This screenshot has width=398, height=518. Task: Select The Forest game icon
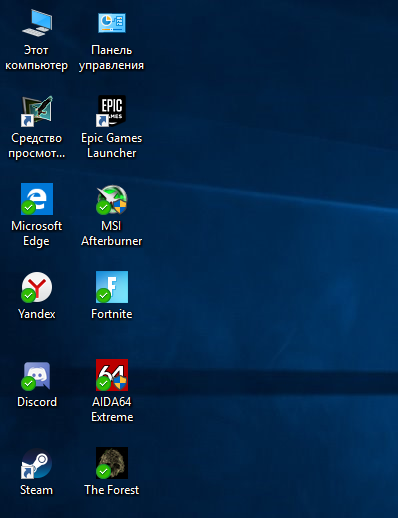coord(112,463)
